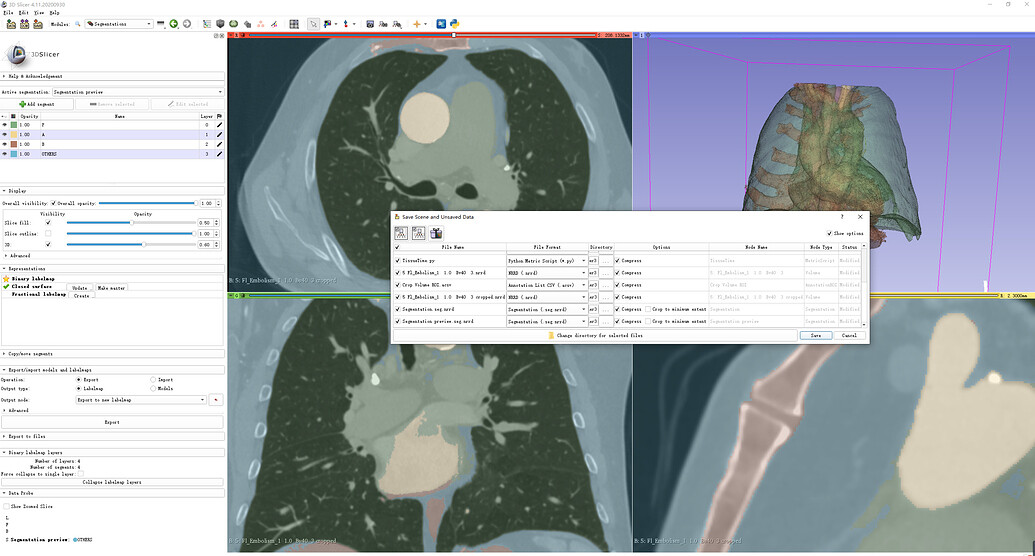Open file format dropdown for Annotation List CSV

547,285
